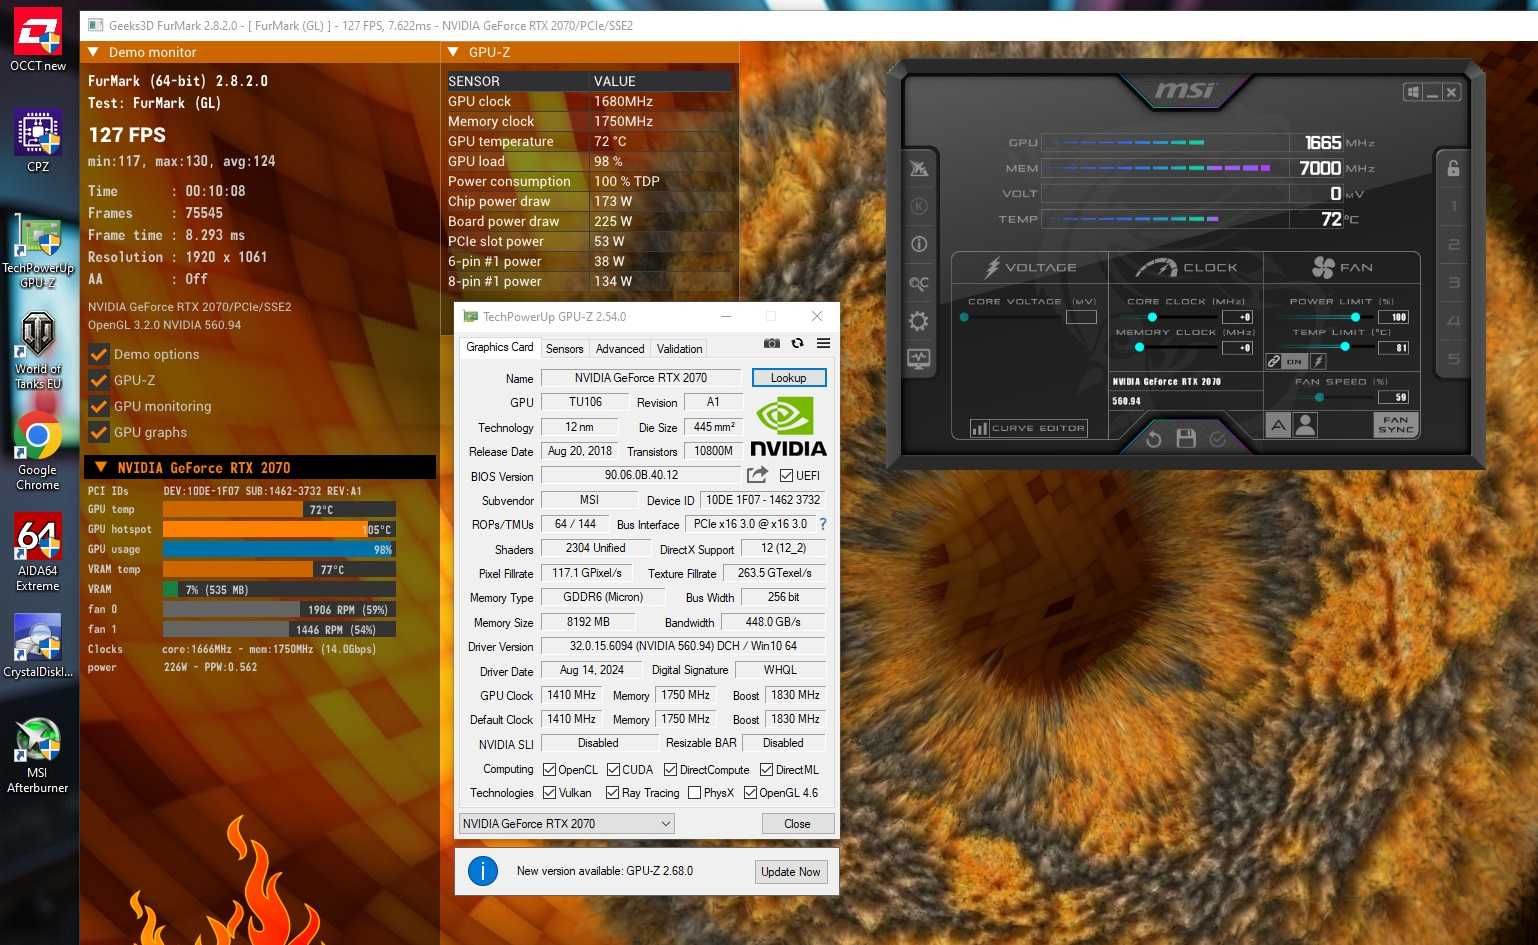Click the Bus Interface question mark
The width and height of the screenshot is (1538, 945).
(823, 524)
